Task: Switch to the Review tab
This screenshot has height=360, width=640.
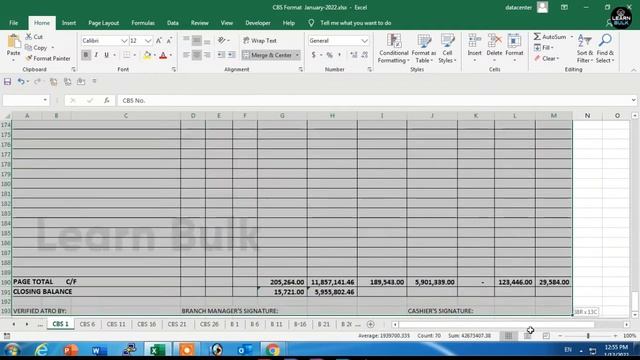Action: tap(200, 23)
